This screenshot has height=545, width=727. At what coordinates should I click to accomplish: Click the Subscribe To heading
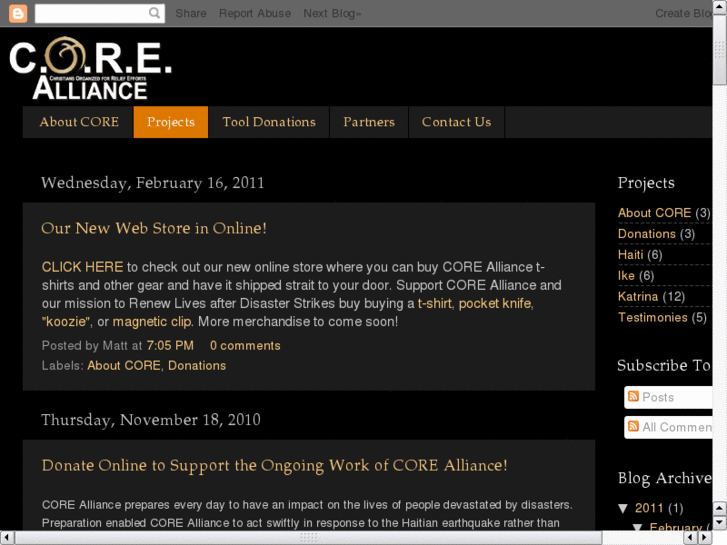pos(664,365)
